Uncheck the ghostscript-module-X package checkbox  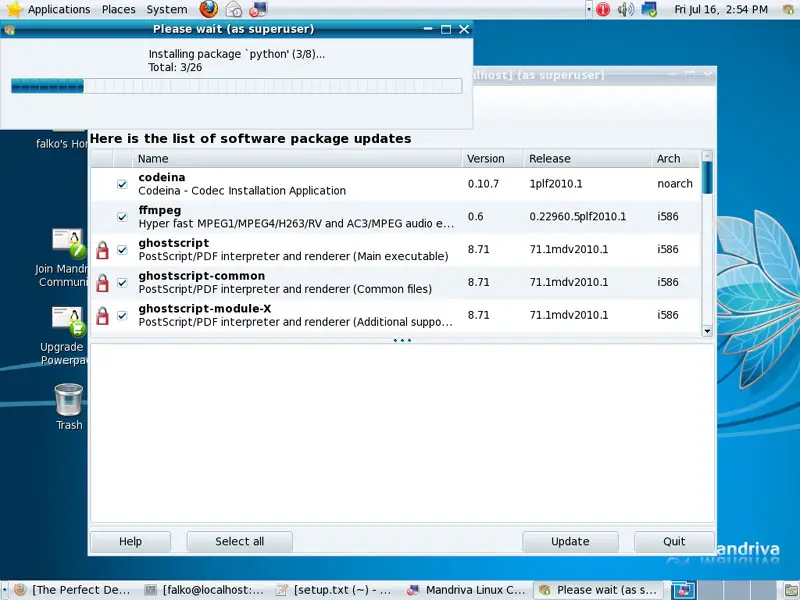(122, 315)
